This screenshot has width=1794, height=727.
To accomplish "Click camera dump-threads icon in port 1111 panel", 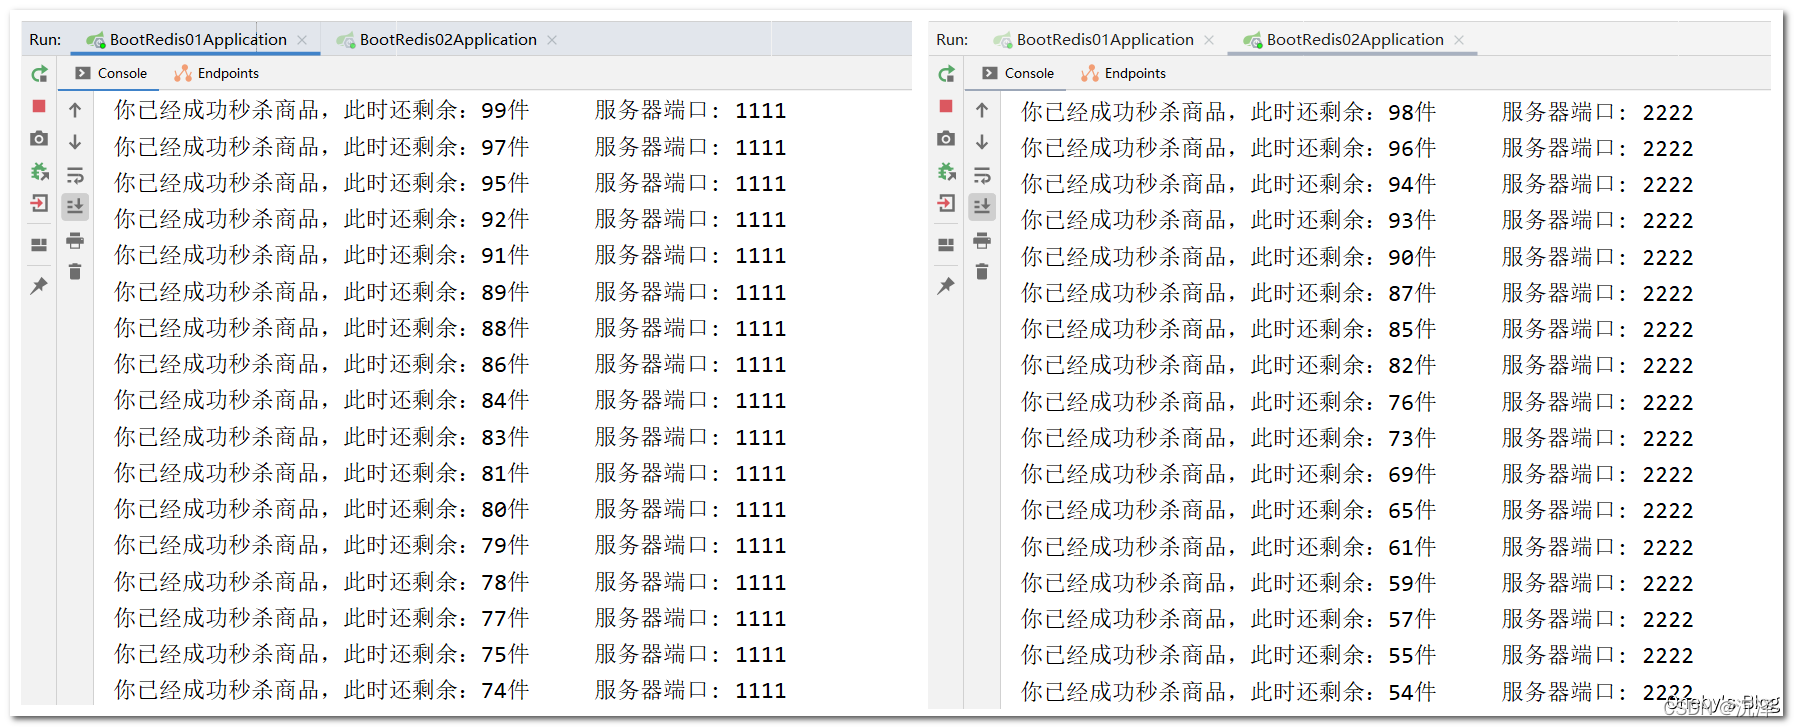I will pyautogui.click(x=39, y=138).
